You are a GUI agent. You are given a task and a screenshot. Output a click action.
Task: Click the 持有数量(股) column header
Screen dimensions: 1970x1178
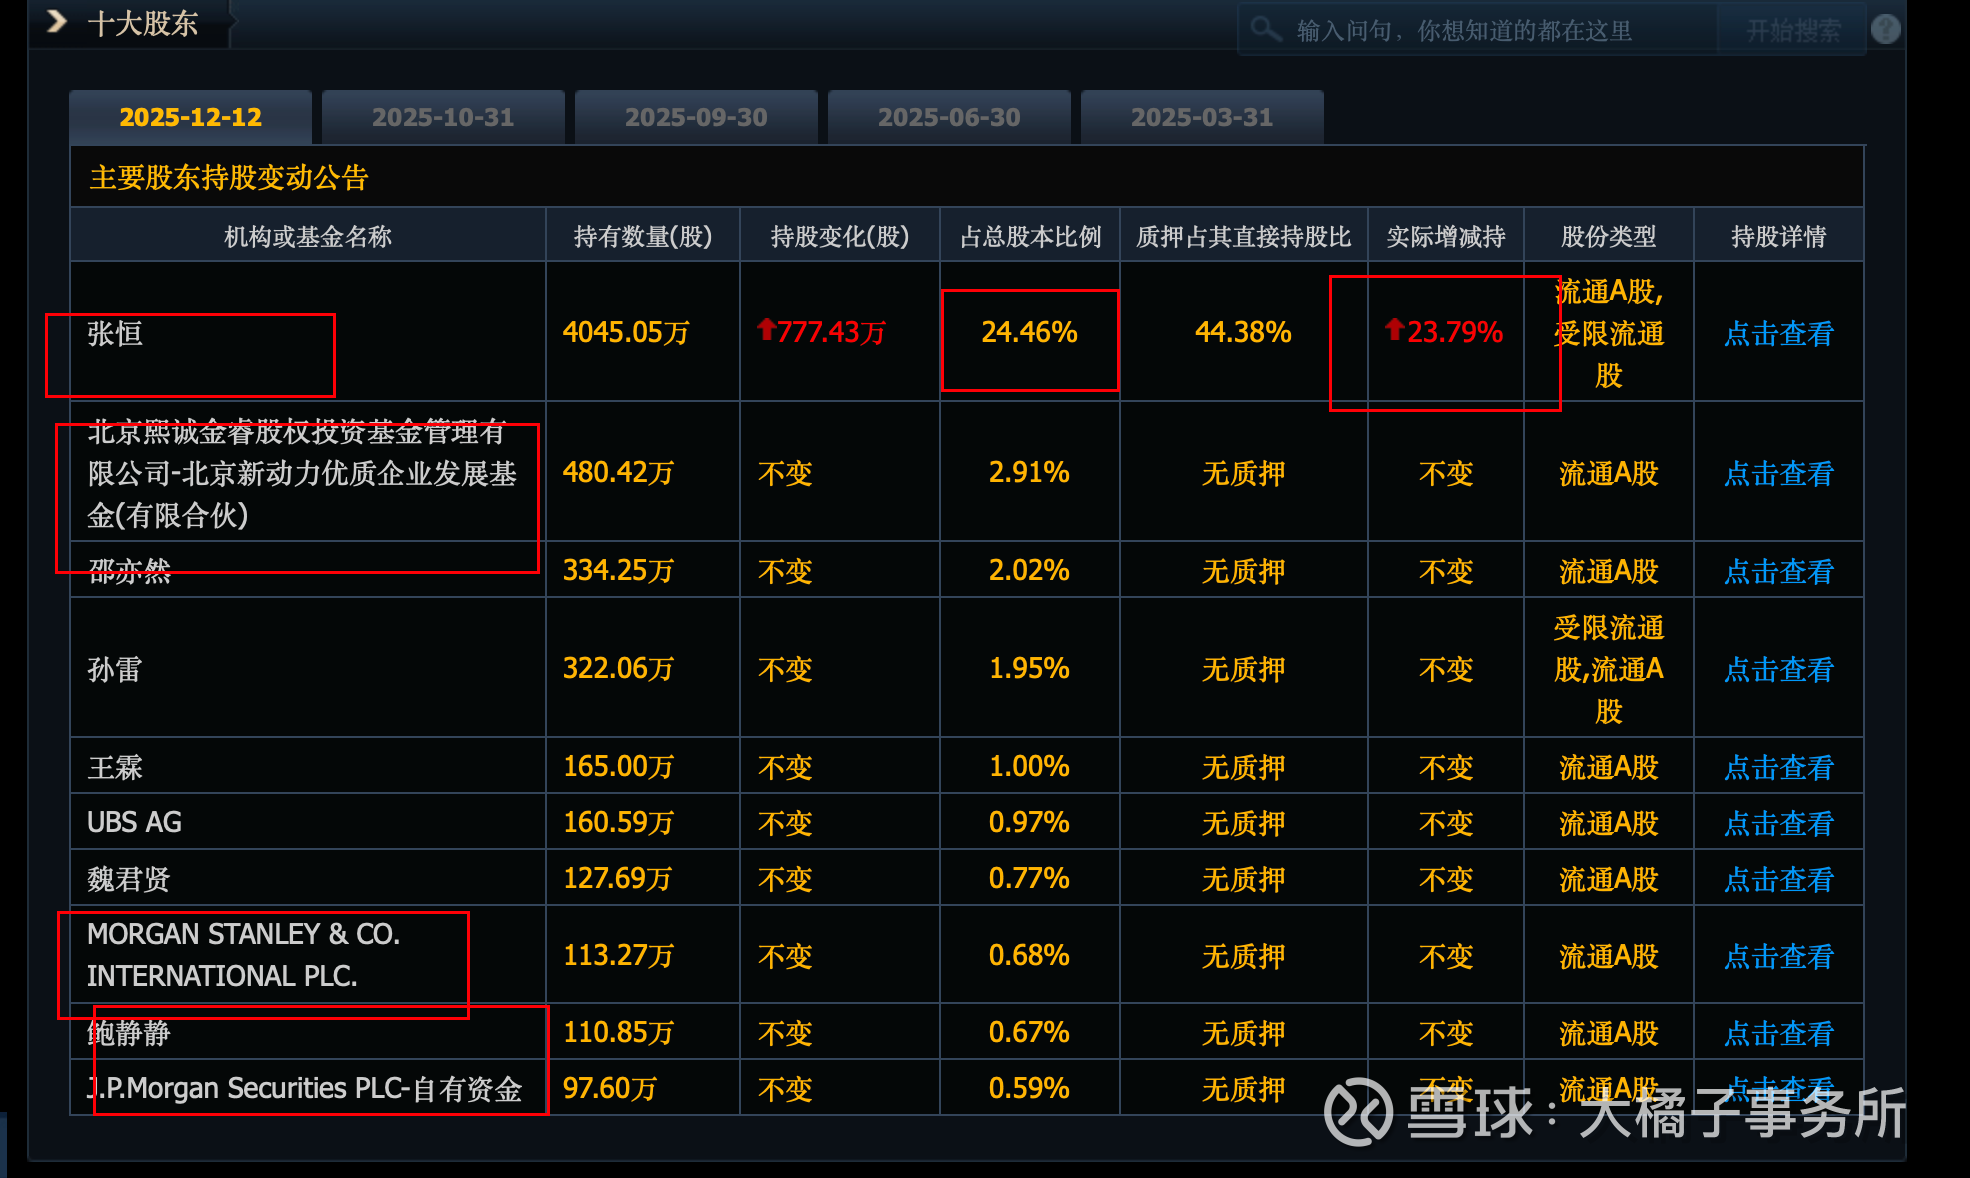pyautogui.click(x=642, y=237)
